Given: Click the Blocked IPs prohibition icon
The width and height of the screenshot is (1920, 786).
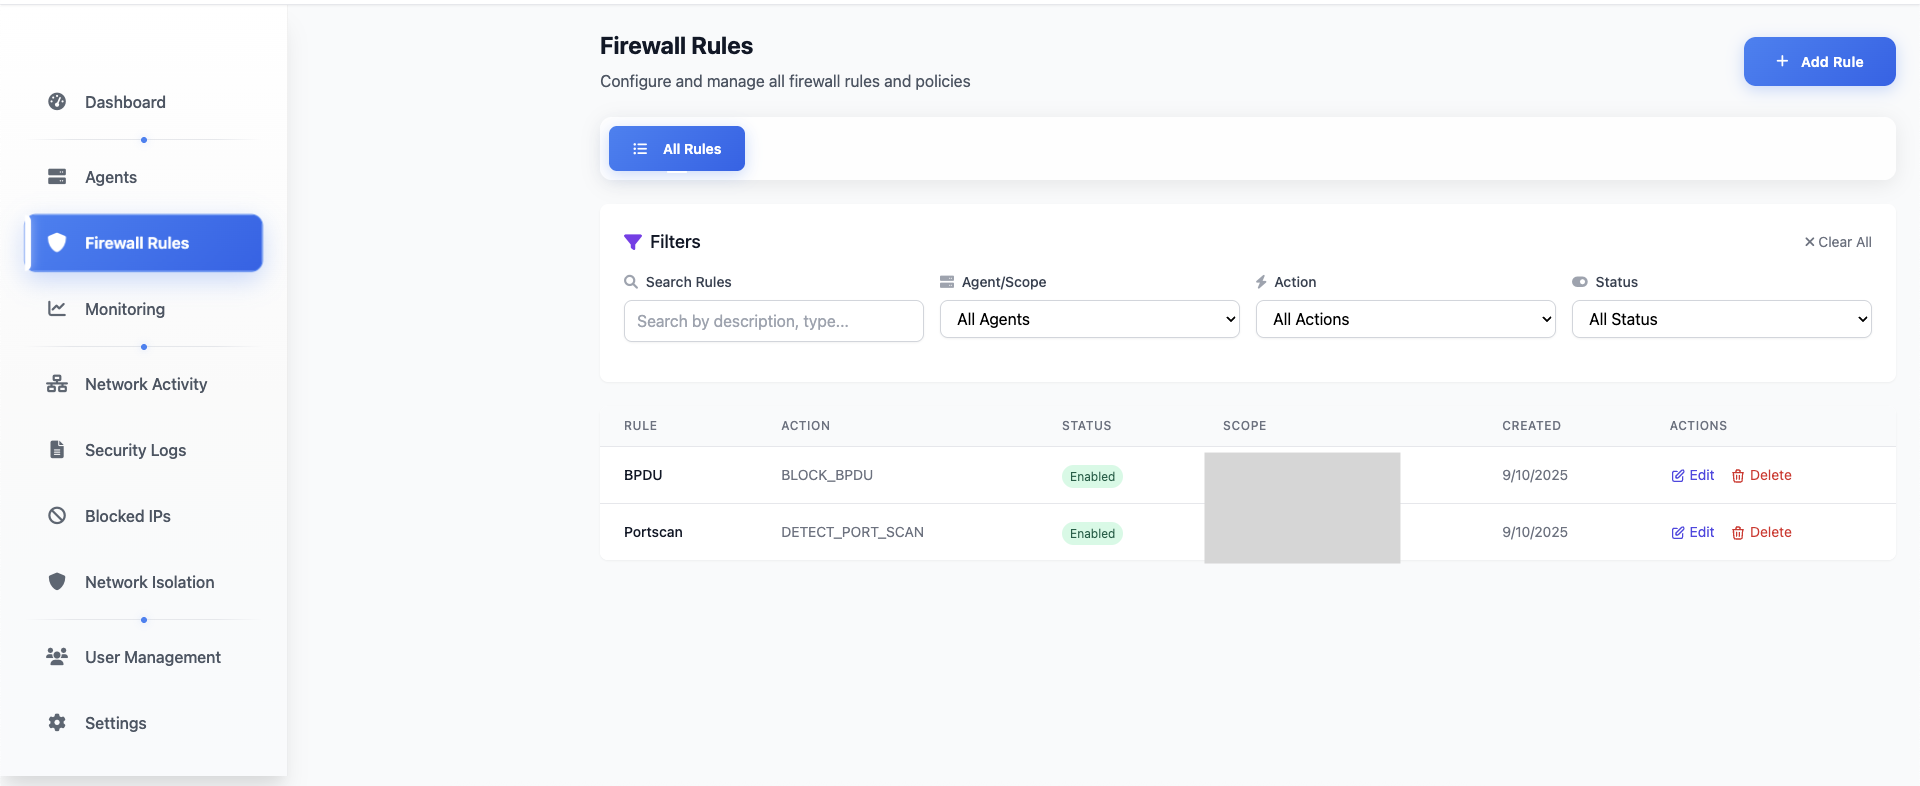Looking at the screenshot, I should coord(57,516).
